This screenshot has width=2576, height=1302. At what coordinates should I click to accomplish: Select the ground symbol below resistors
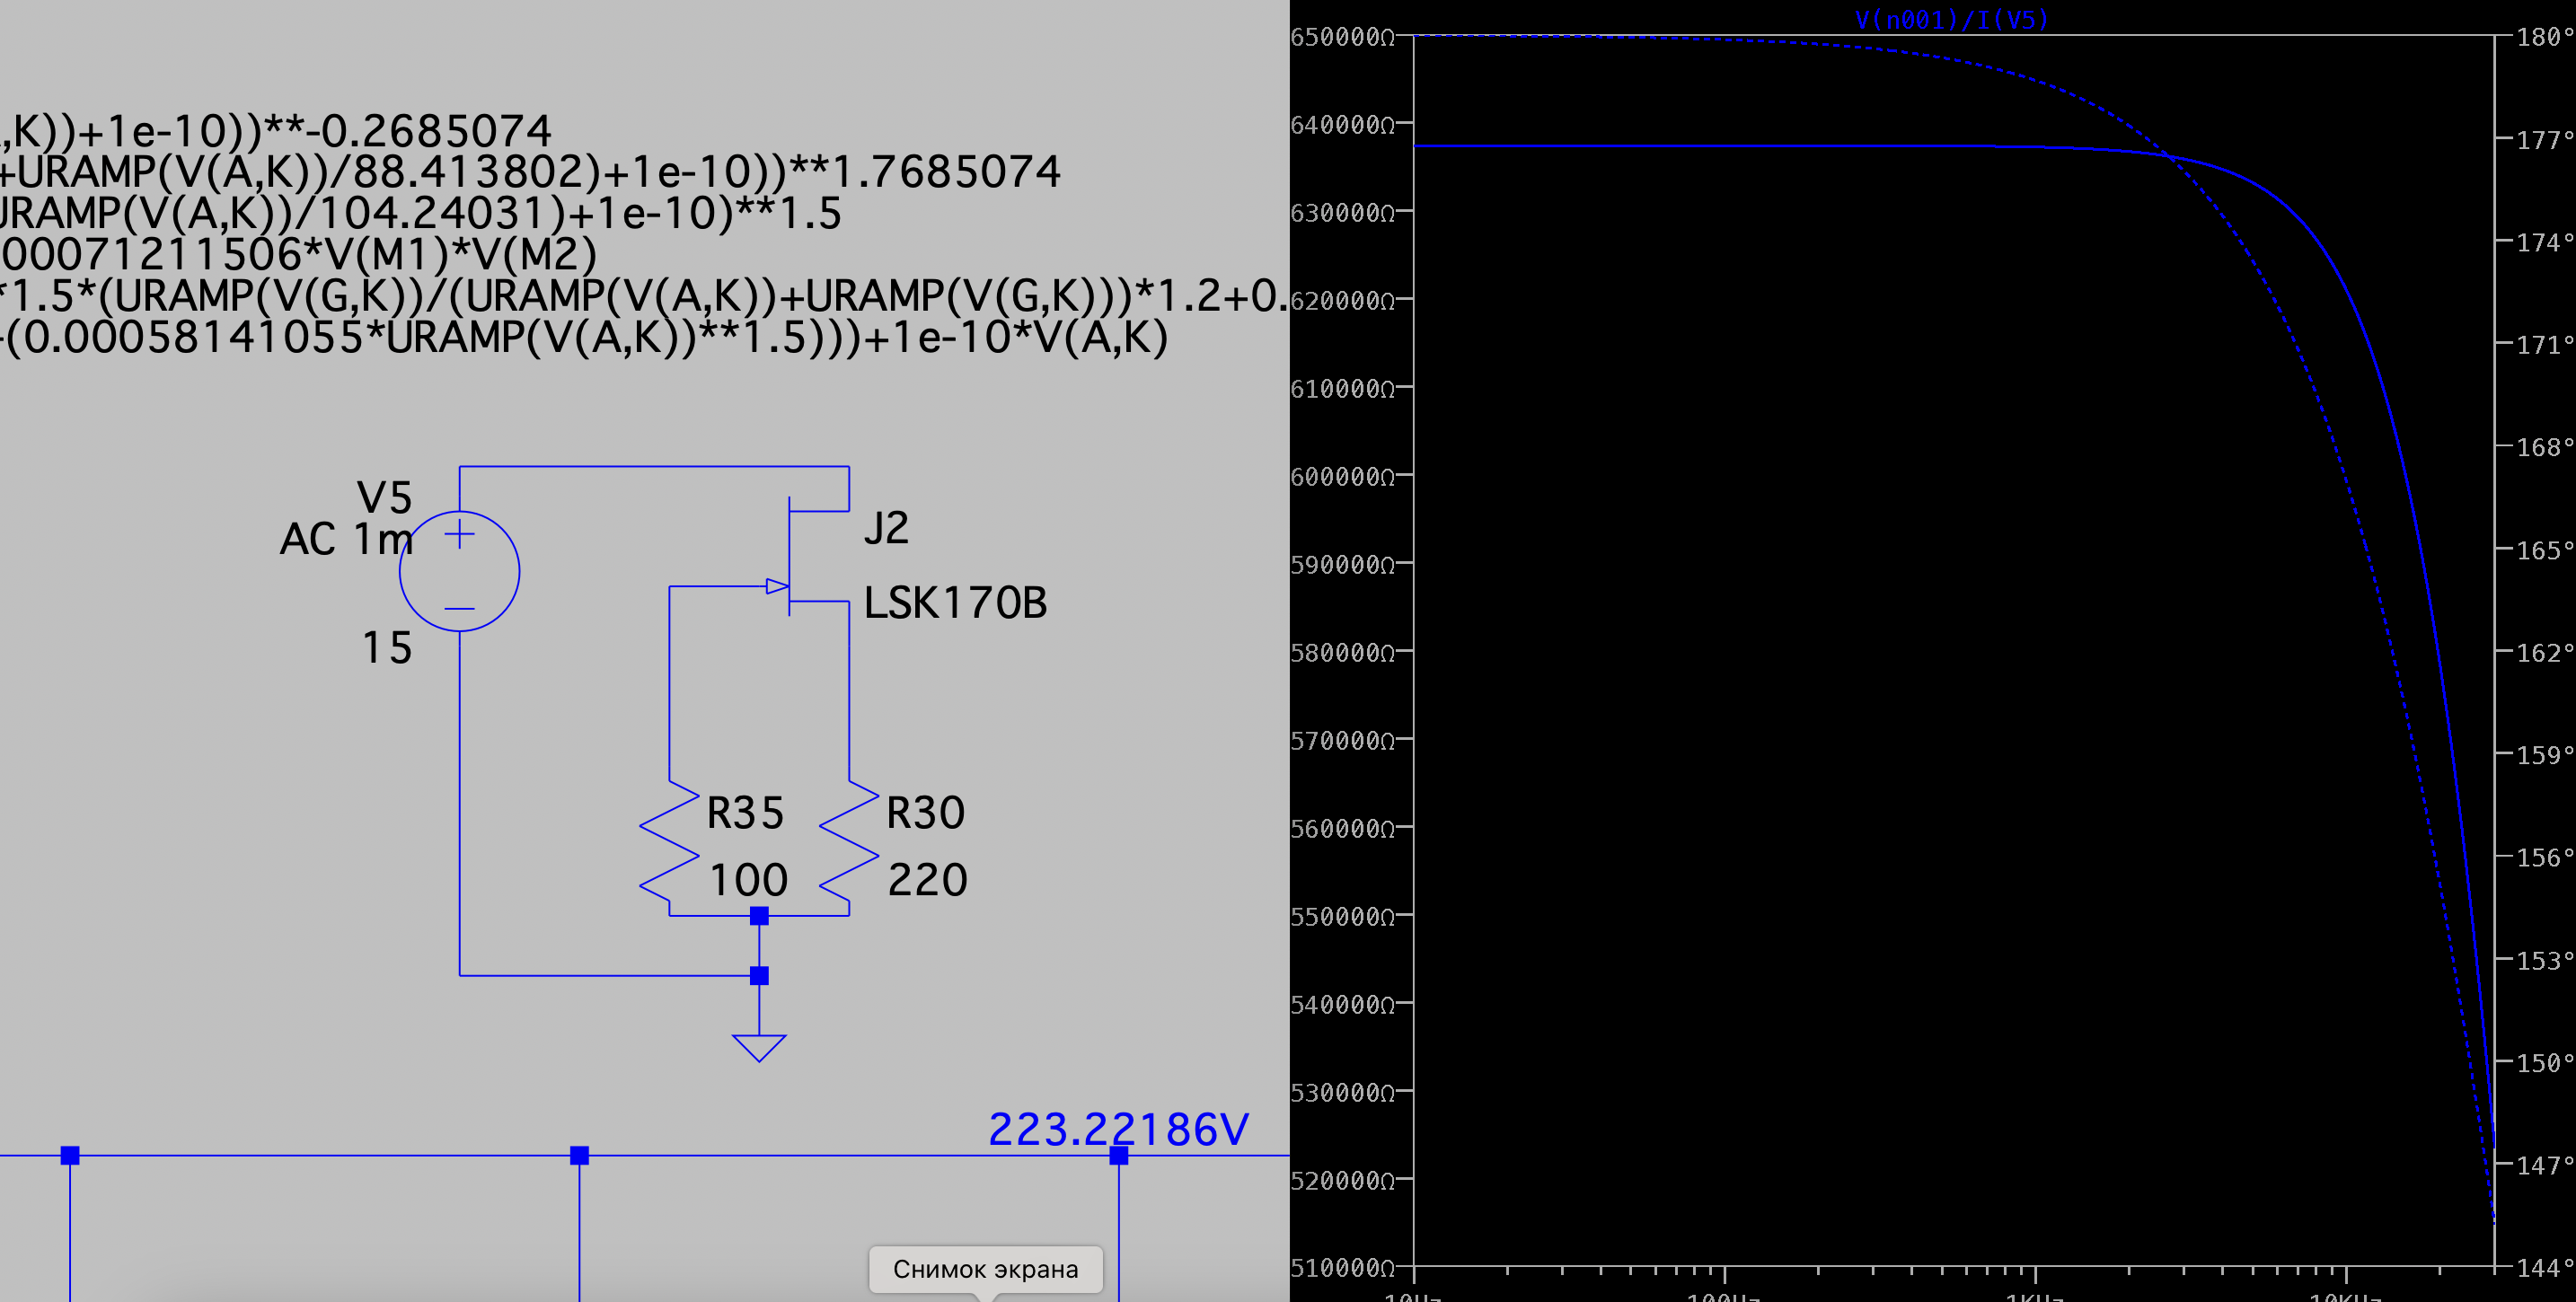point(759,1046)
